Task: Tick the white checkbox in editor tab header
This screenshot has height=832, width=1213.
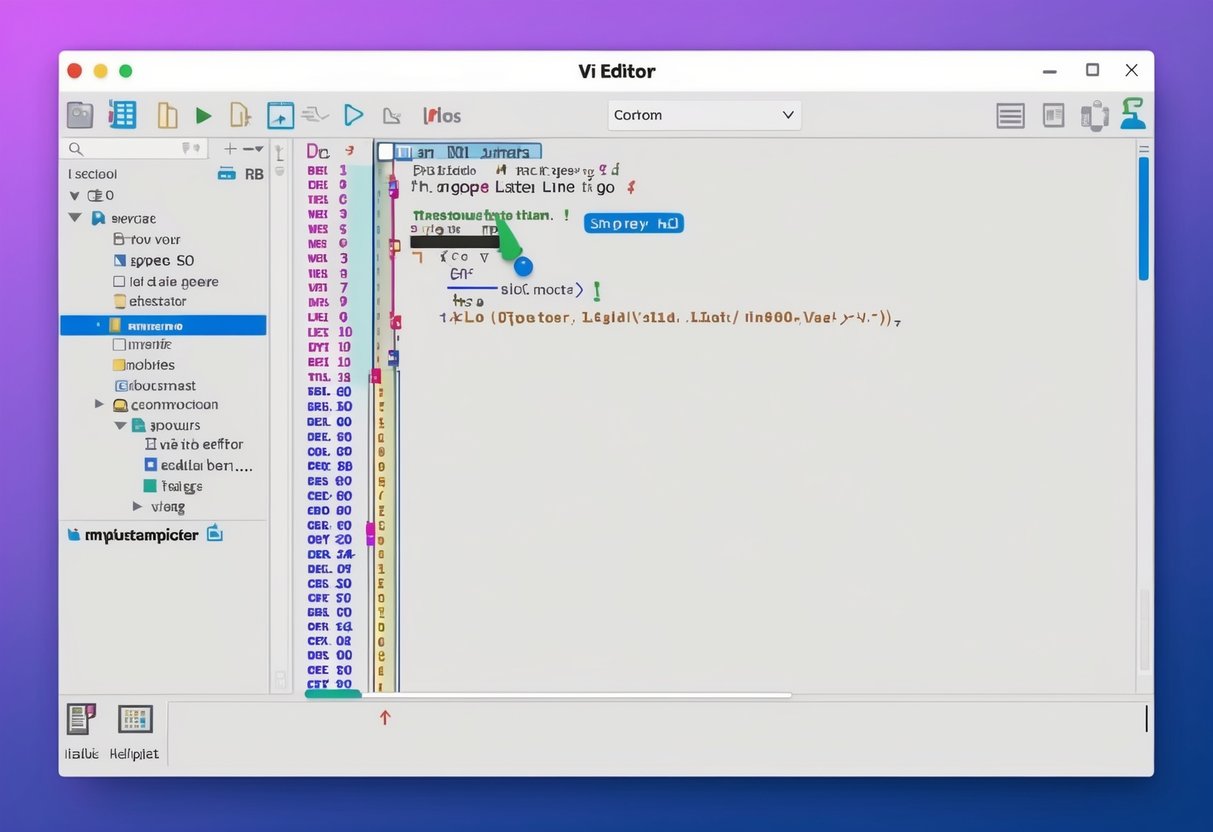Action: [386, 152]
